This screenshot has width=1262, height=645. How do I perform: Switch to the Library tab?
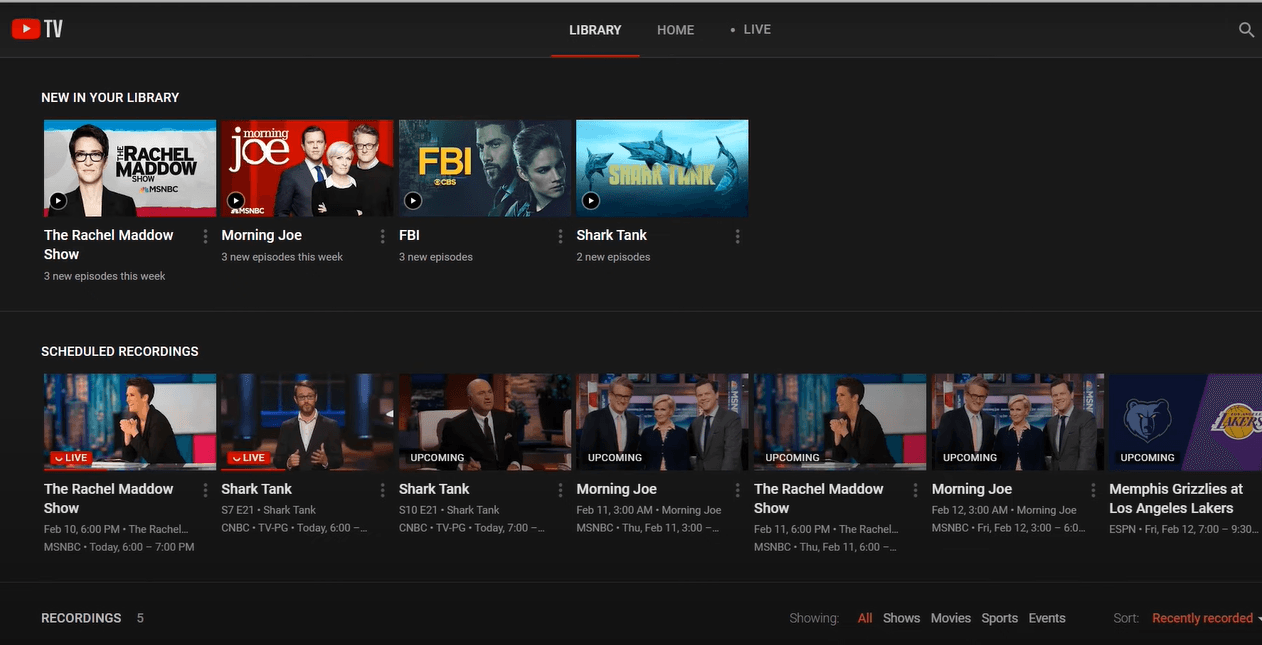[595, 30]
